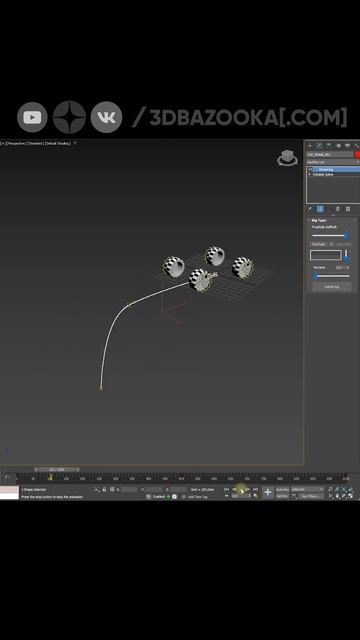Open the Modifier List dropdown

click(x=333, y=162)
